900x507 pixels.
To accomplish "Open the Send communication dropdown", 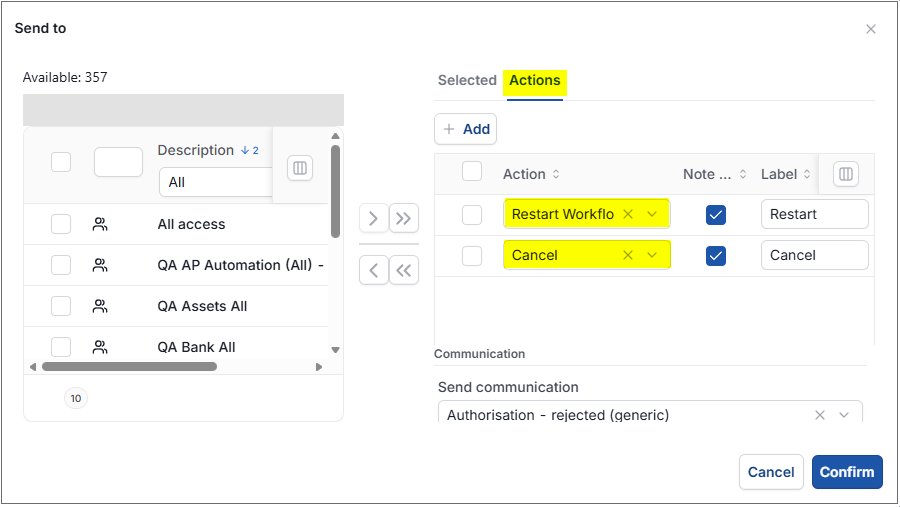I will pos(844,415).
